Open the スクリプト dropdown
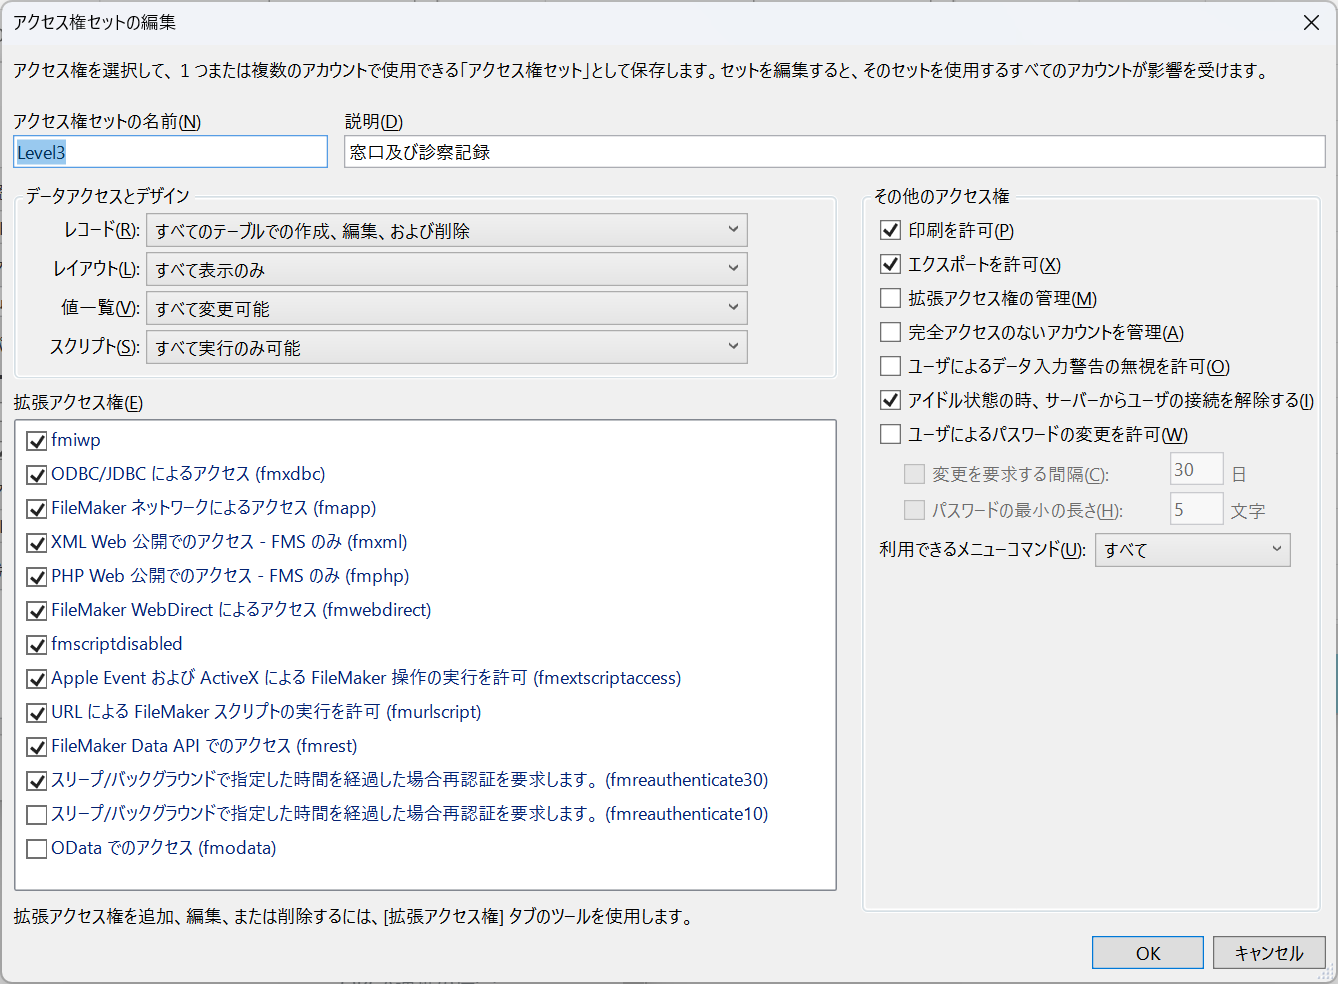The width and height of the screenshot is (1338, 984). 447,347
